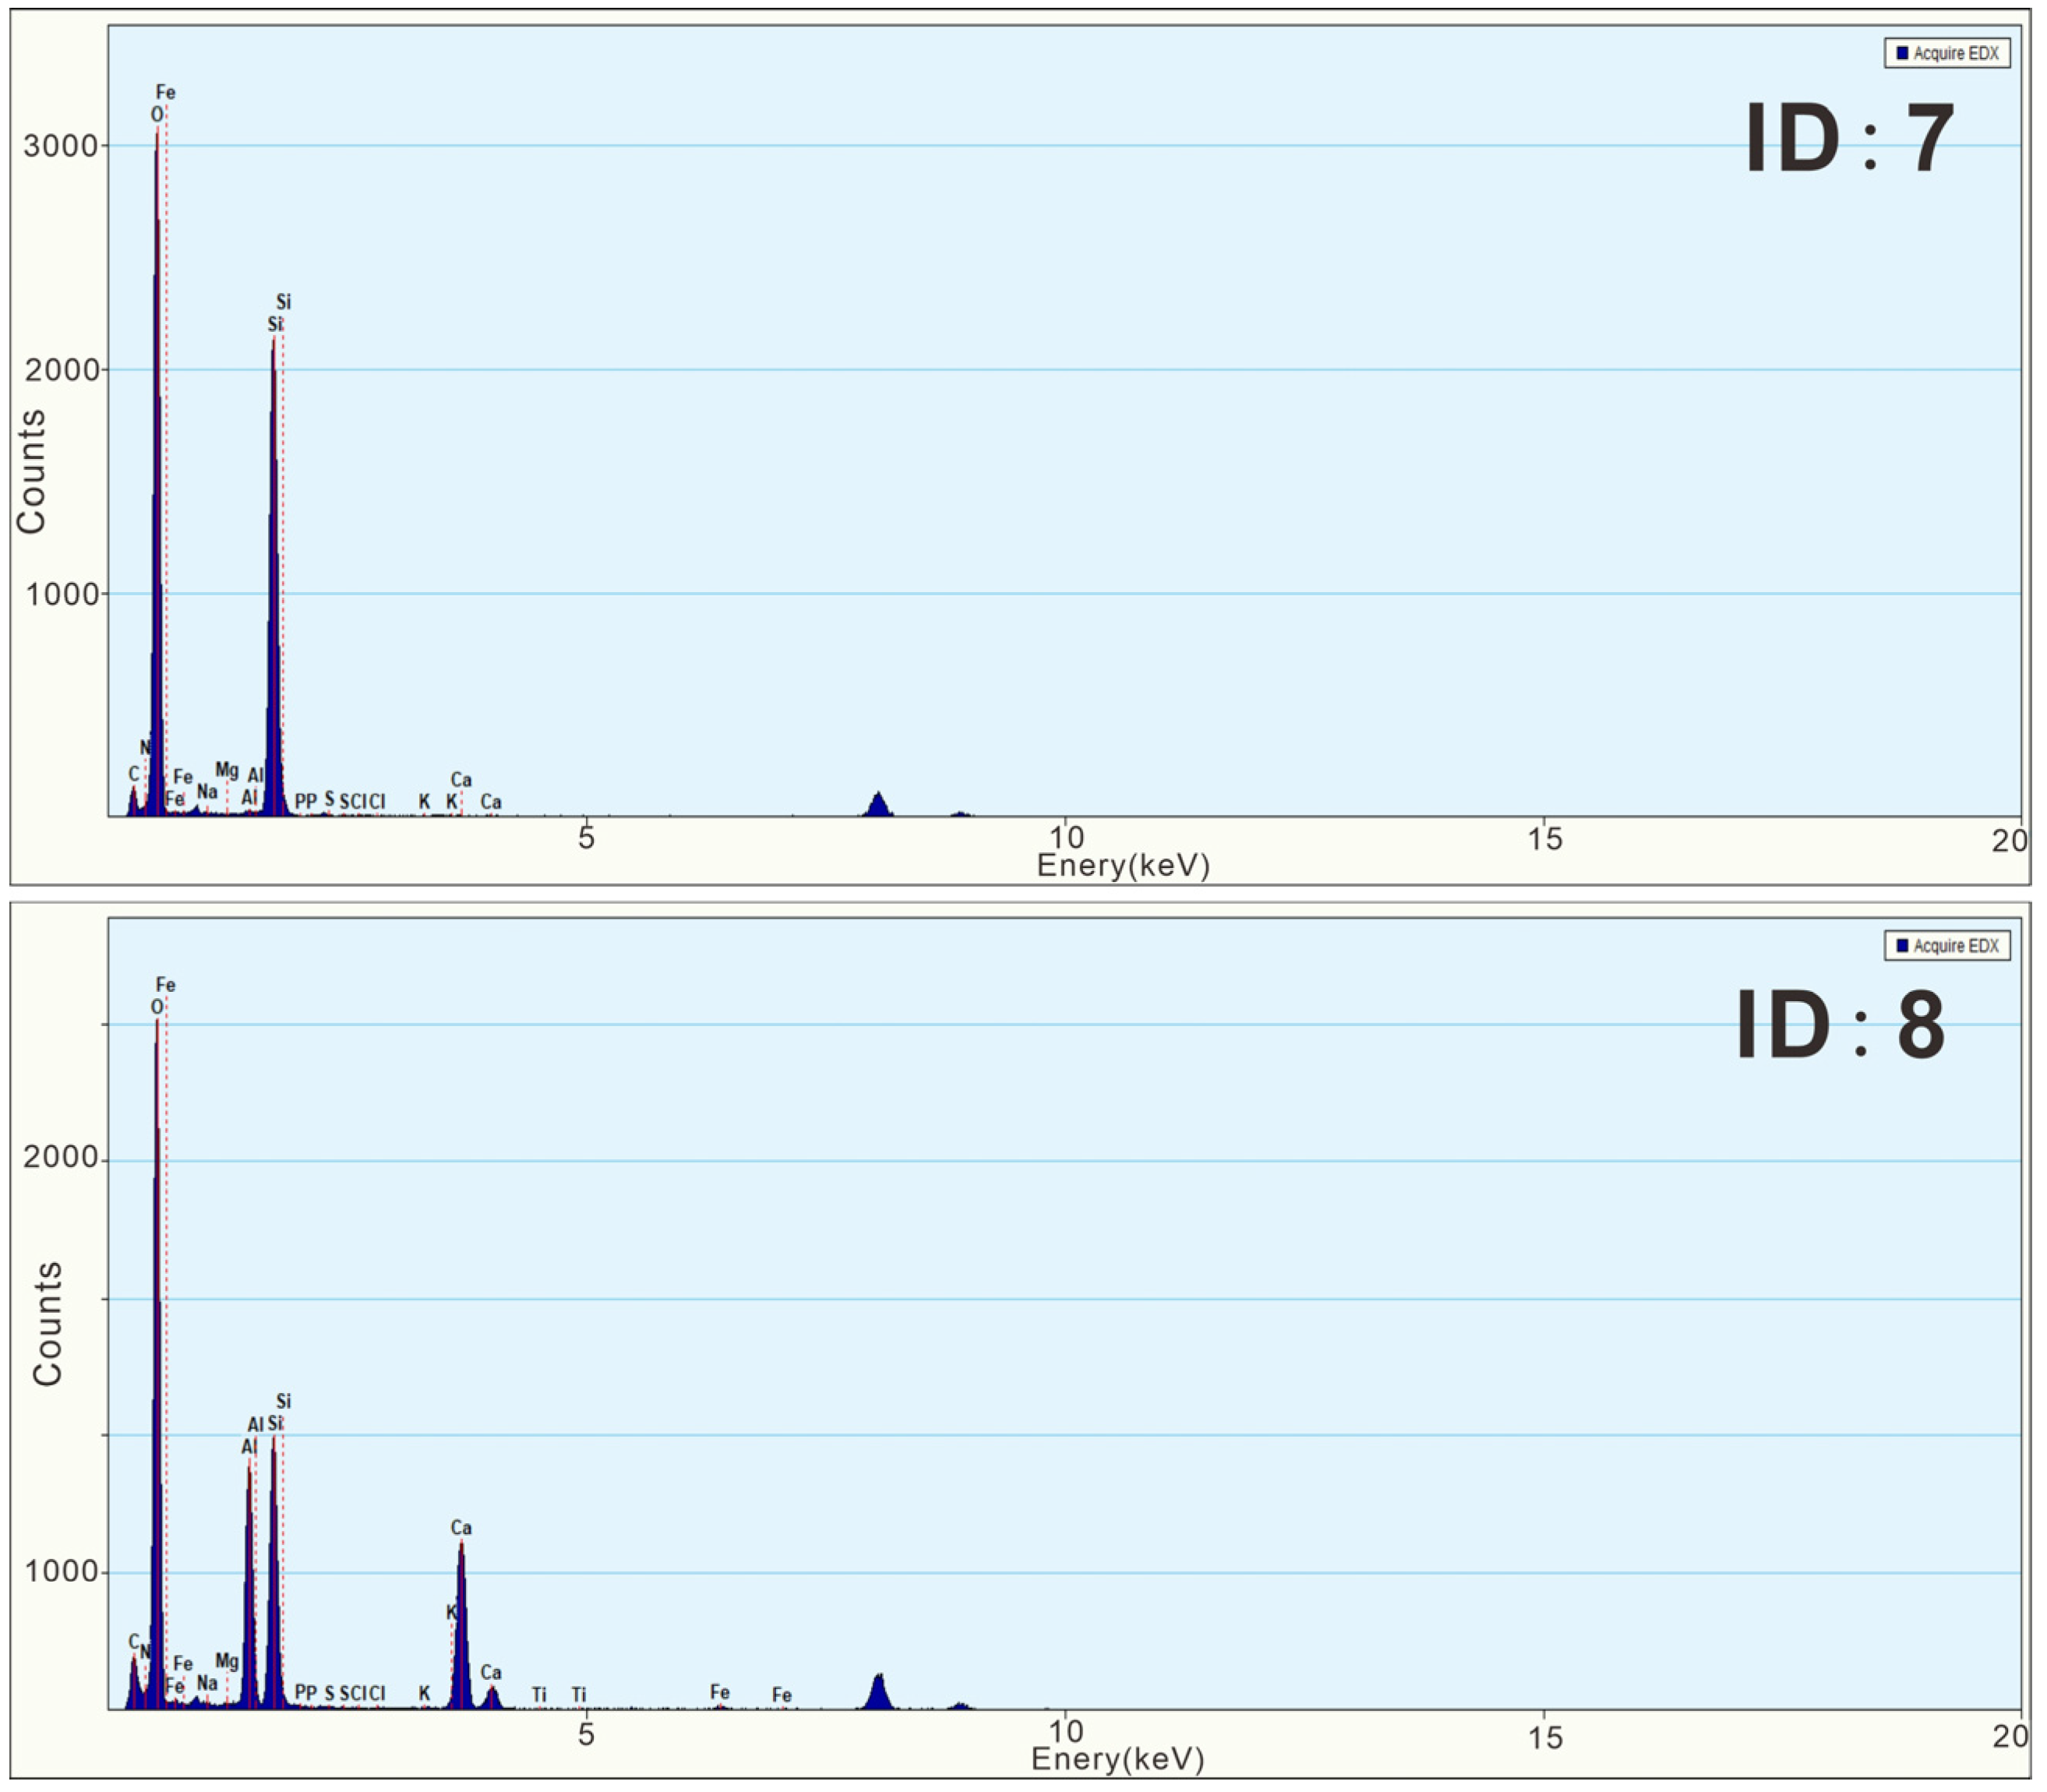2047x1792 pixels.
Task: Click 'Acquire EDX' legend text in bottom chart
Action: [1955, 945]
